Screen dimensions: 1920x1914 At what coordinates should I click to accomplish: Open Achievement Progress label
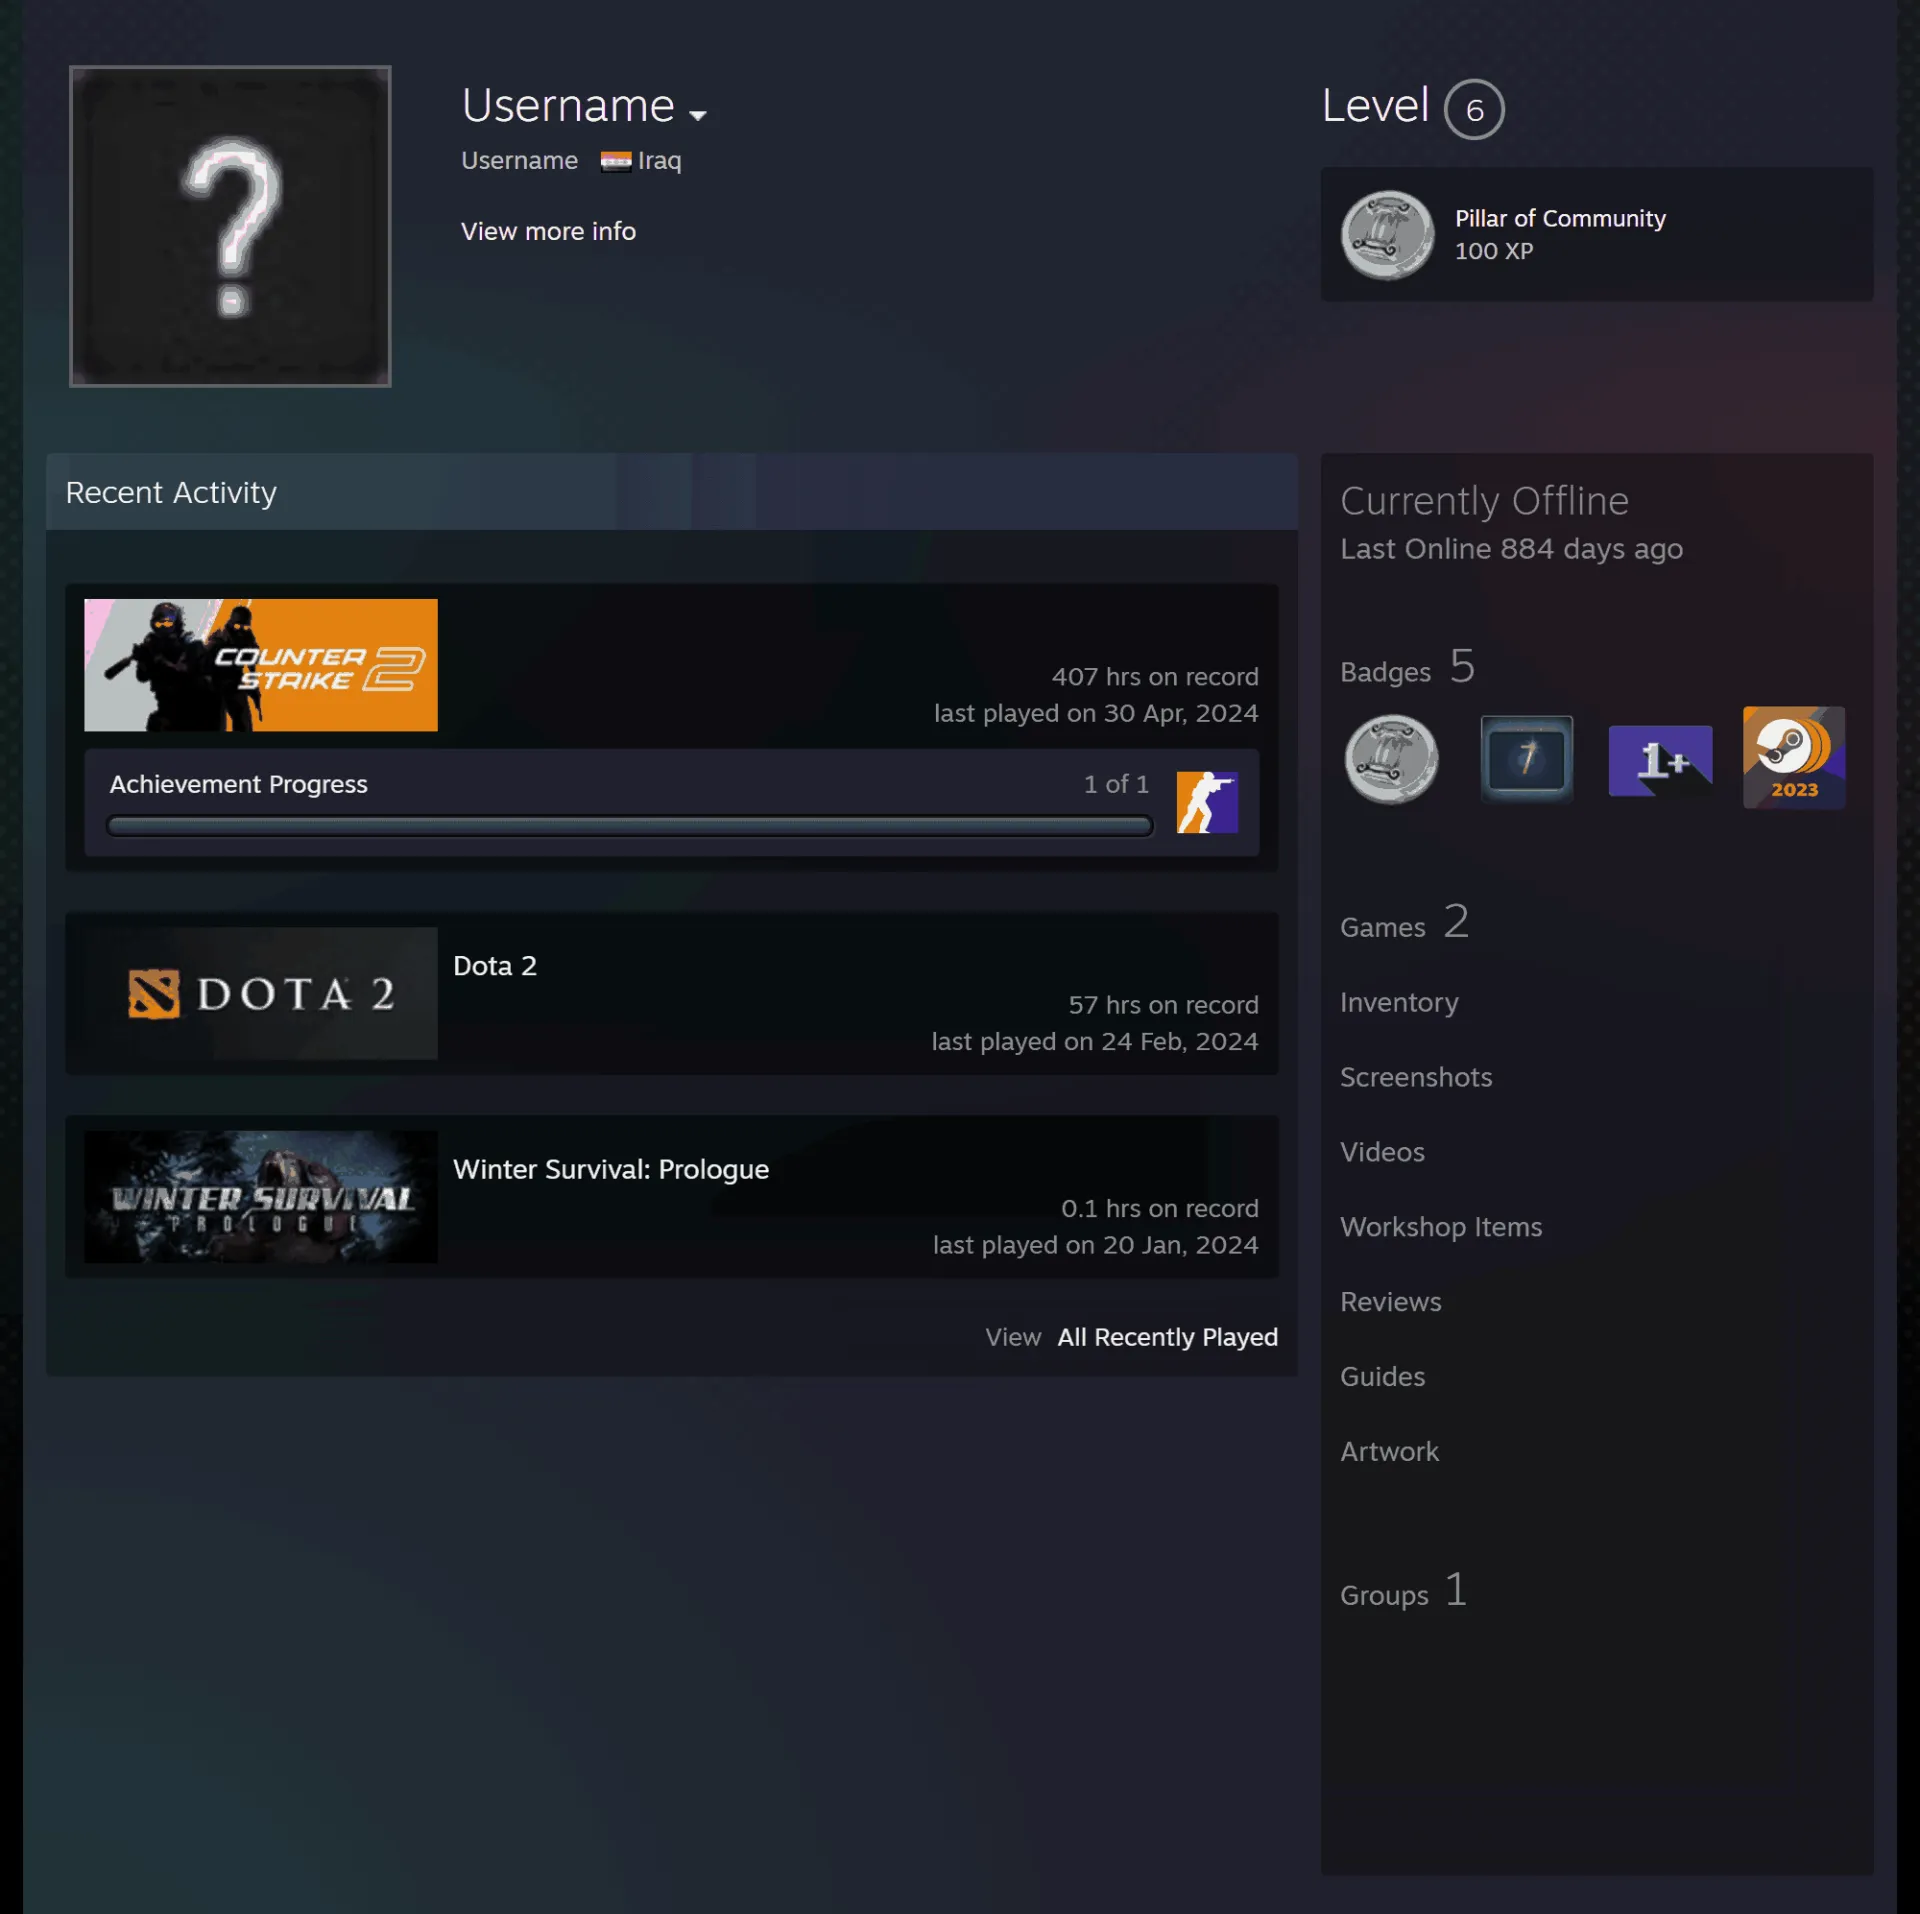coord(239,784)
